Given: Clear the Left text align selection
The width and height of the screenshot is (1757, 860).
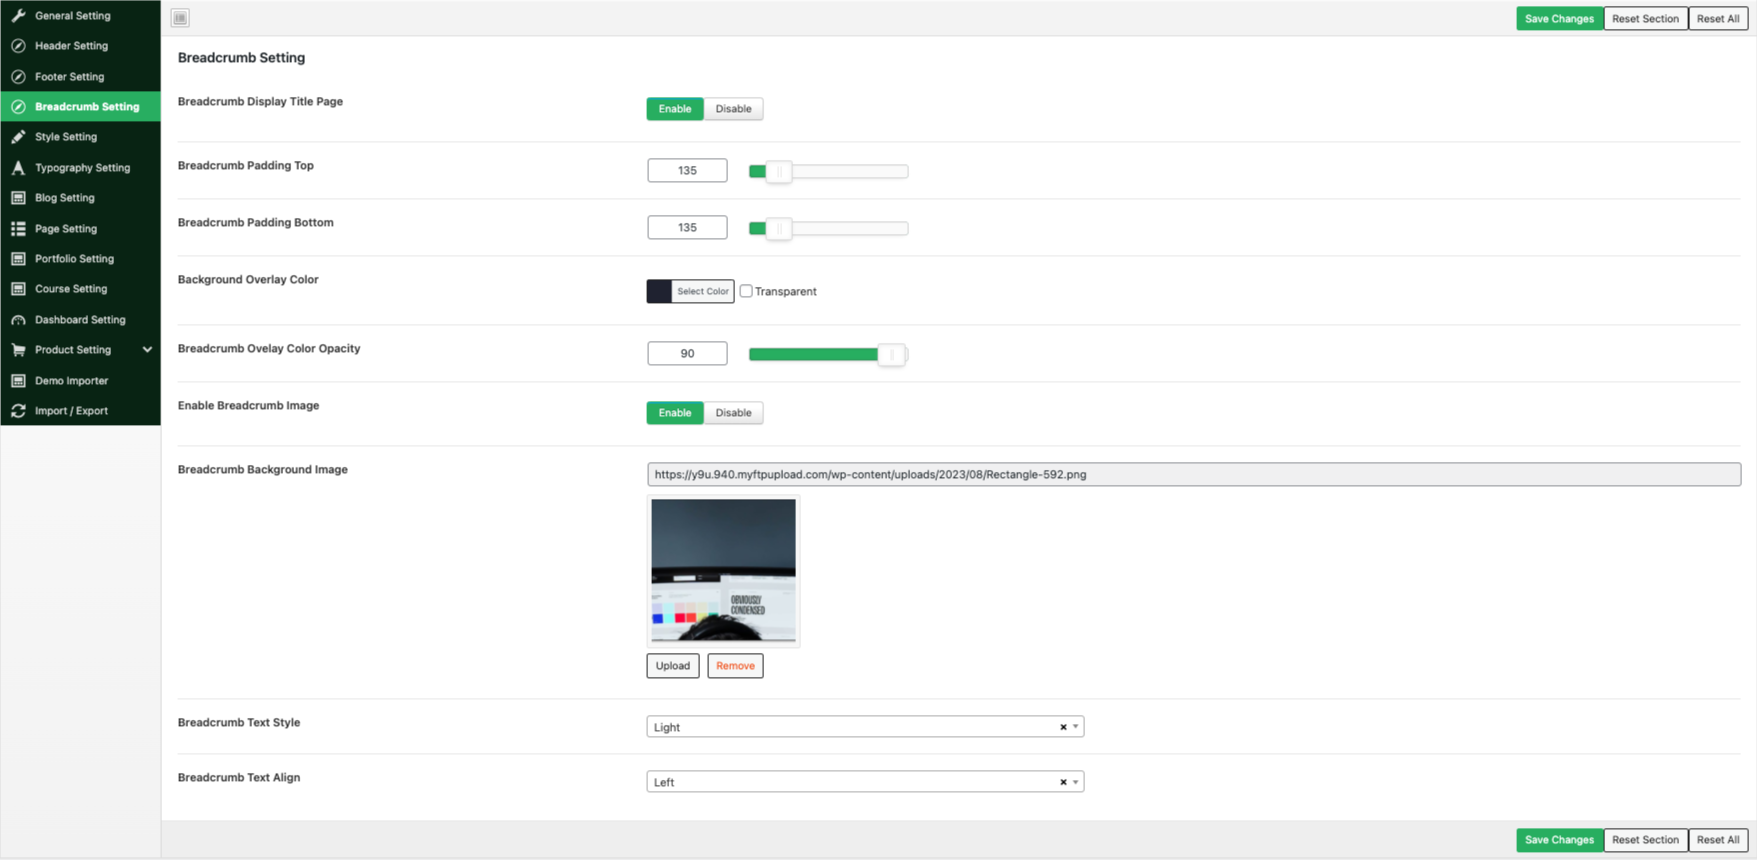Looking at the screenshot, I should coord(1063,782).
